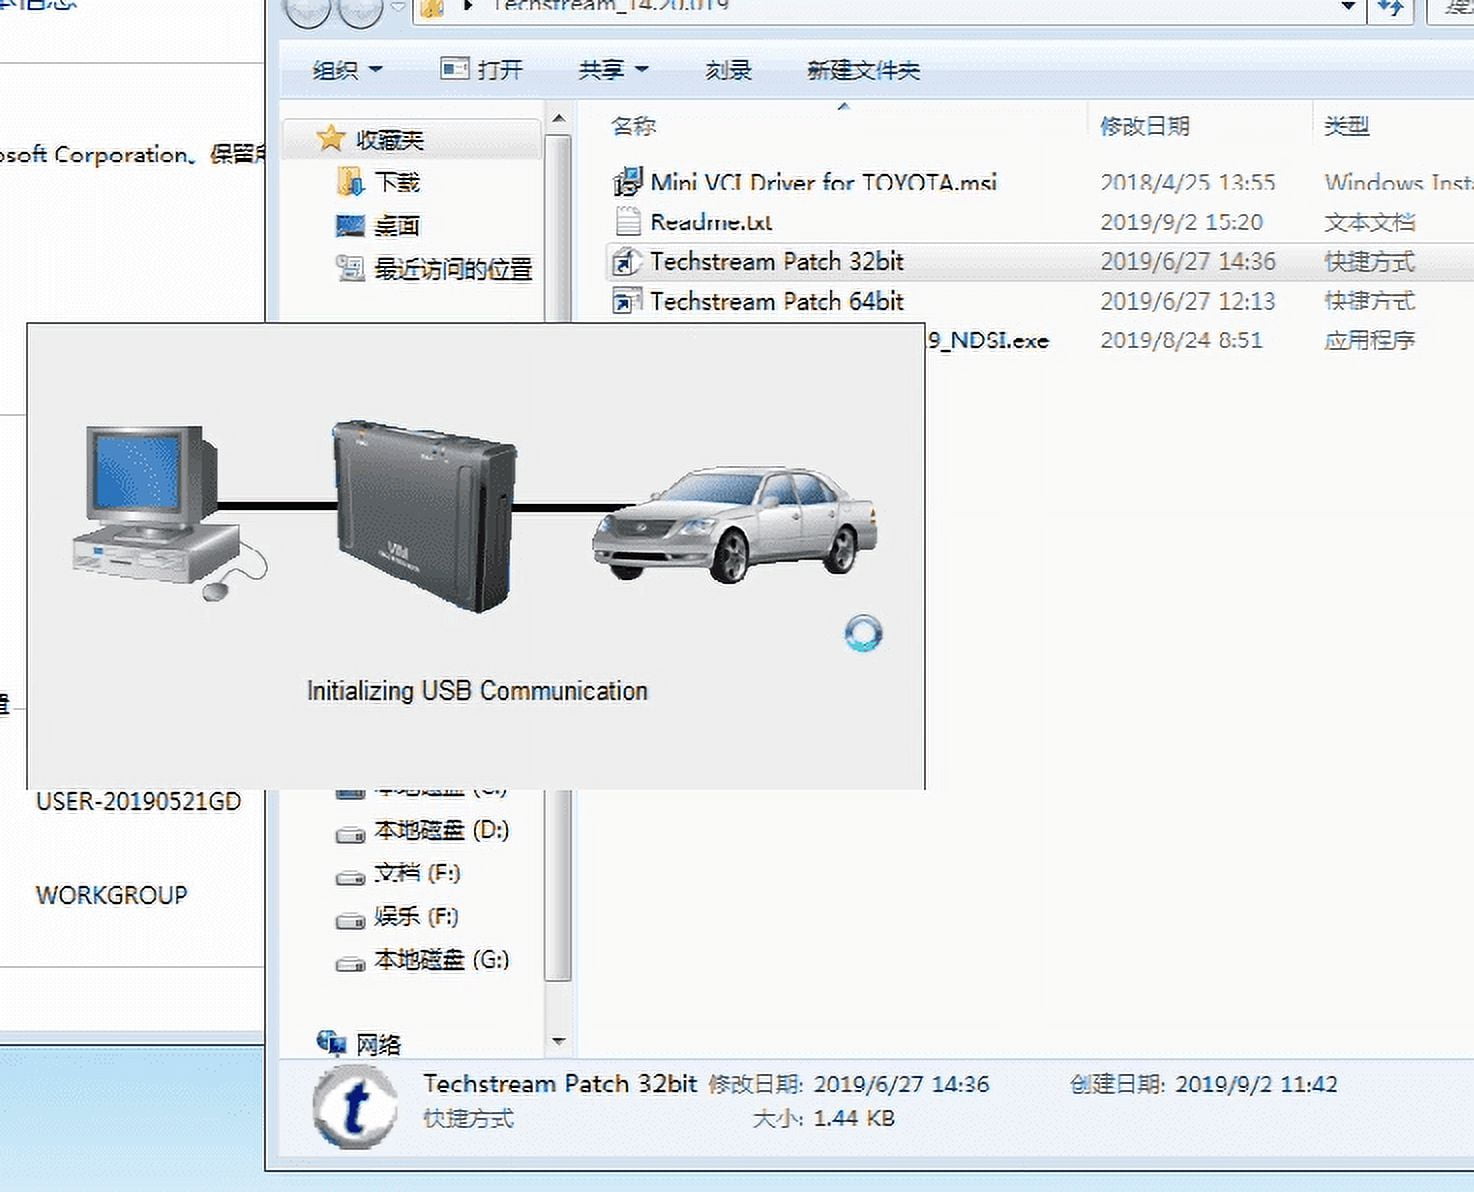Open Recent Places icon (最近访问的位置)
This screenshot has height=1192, width=1474.
pos(350,268)
